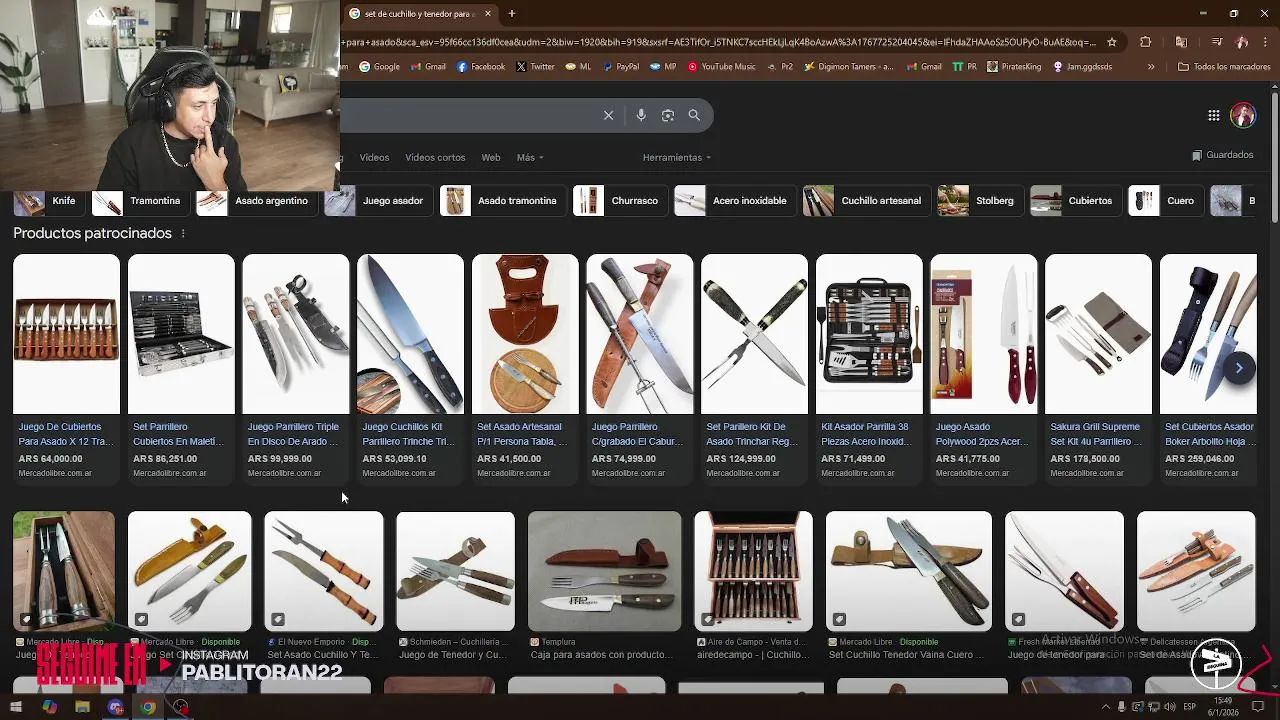The width and height of the screenshot is (1280, 720).
Task: Open Chrome profile picture in toolbar
Action: [x=1242, y=42]
